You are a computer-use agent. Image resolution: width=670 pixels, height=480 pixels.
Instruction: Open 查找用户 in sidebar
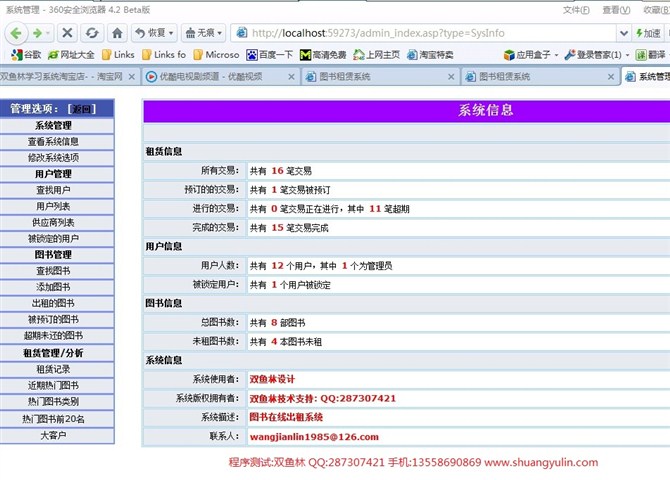[x=53, y=190]
